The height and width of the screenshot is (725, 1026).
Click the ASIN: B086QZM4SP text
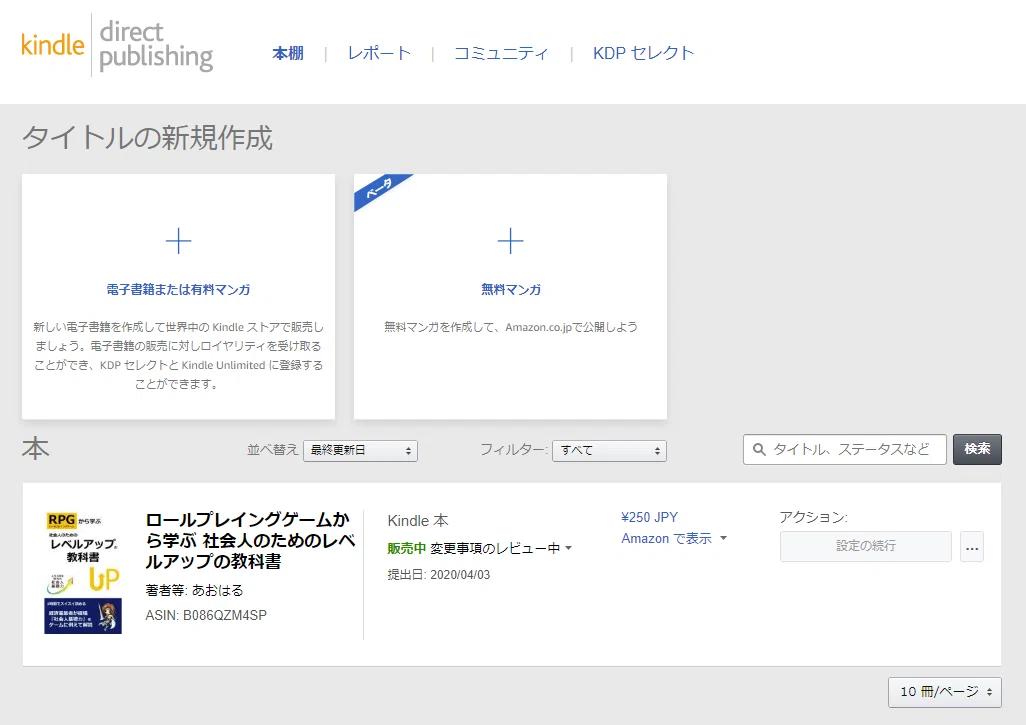coord(206,615)
